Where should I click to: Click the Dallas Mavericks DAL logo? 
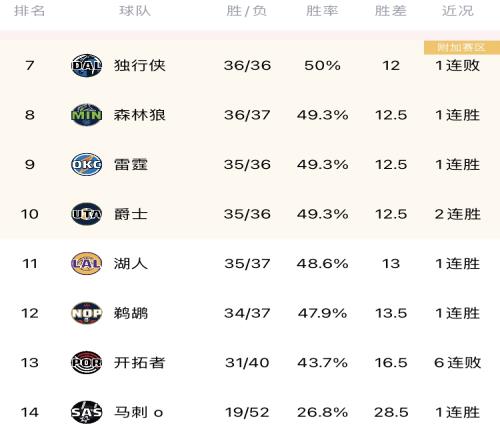86,65
